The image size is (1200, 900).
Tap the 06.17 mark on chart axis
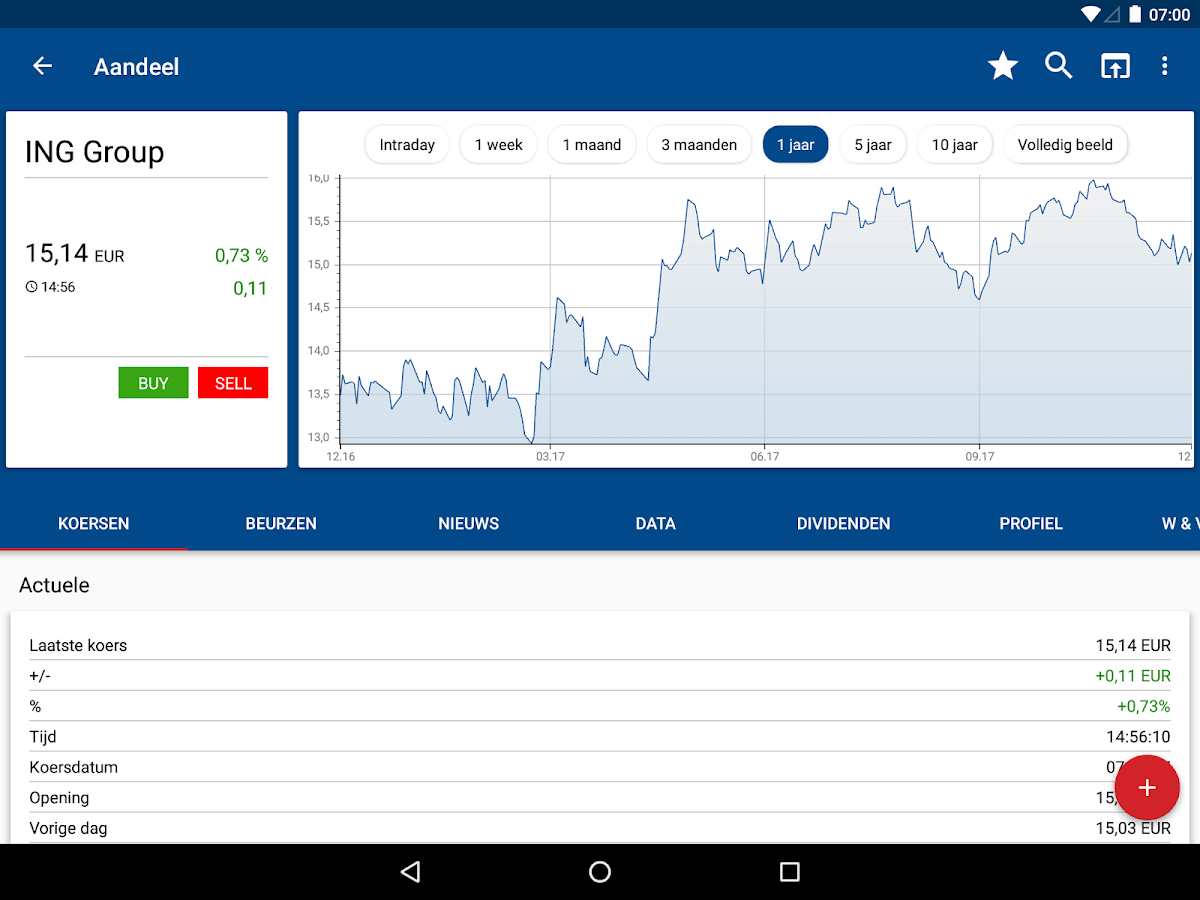(x=765, y=456)
